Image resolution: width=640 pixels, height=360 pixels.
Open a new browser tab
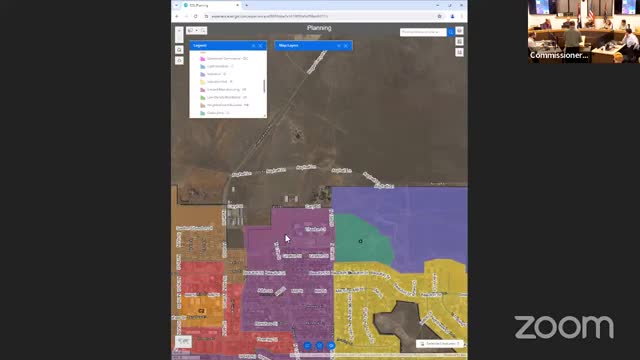coord(247,5)
